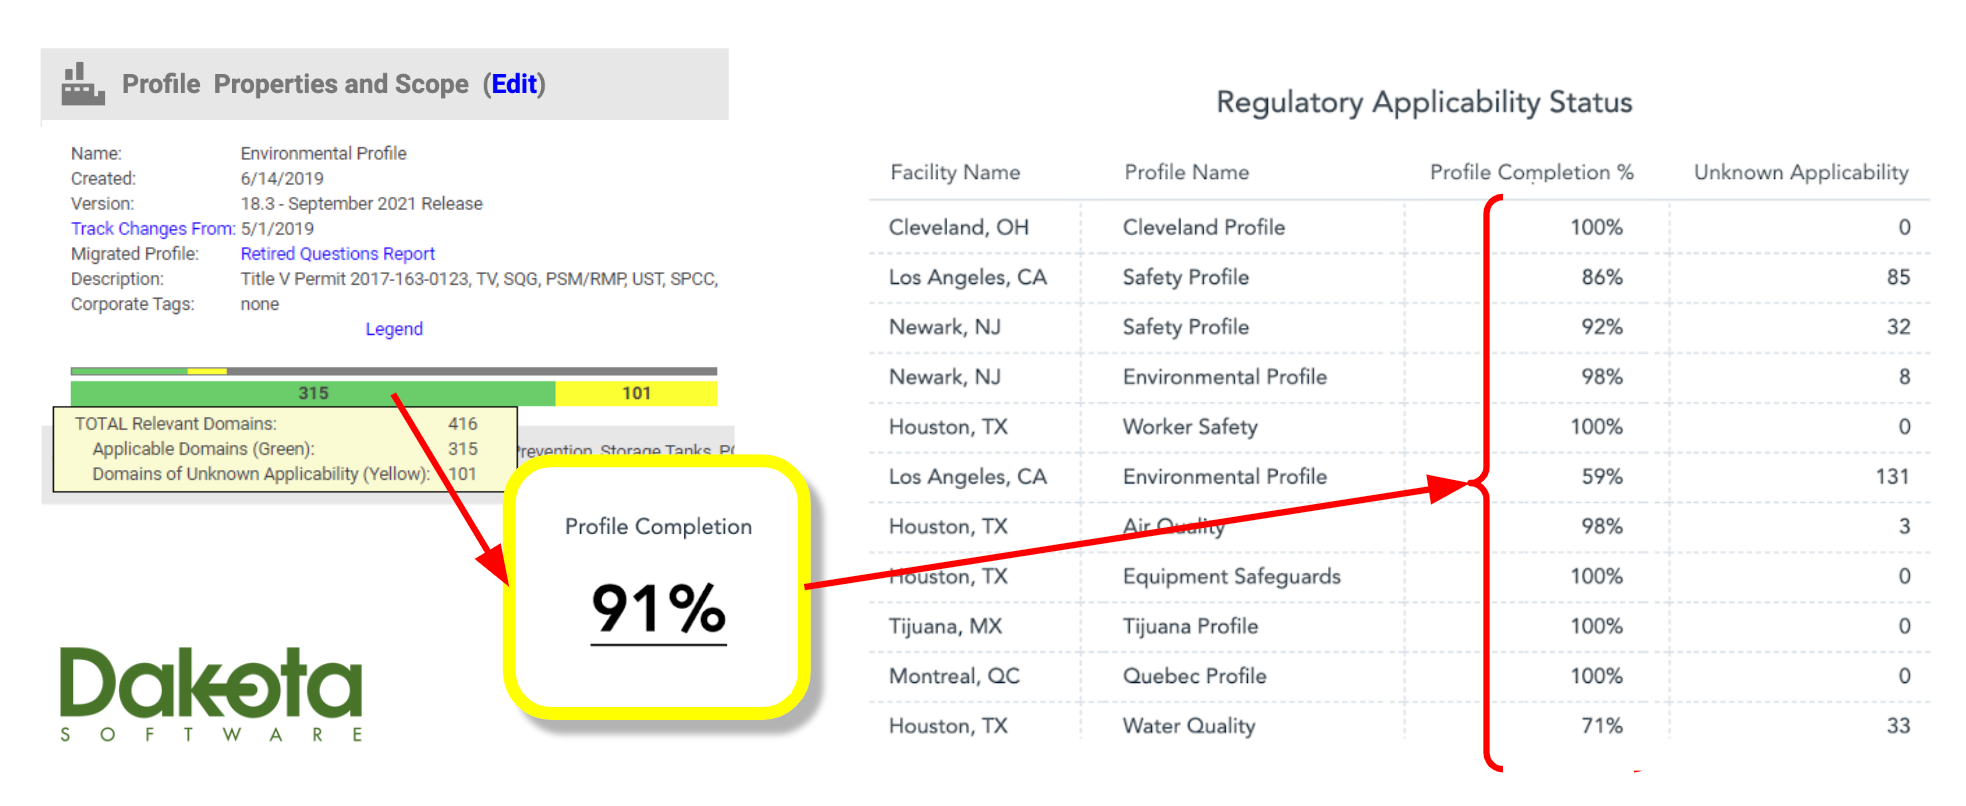Click the yellow 101 unknown domains bar

tap(636, 393)
